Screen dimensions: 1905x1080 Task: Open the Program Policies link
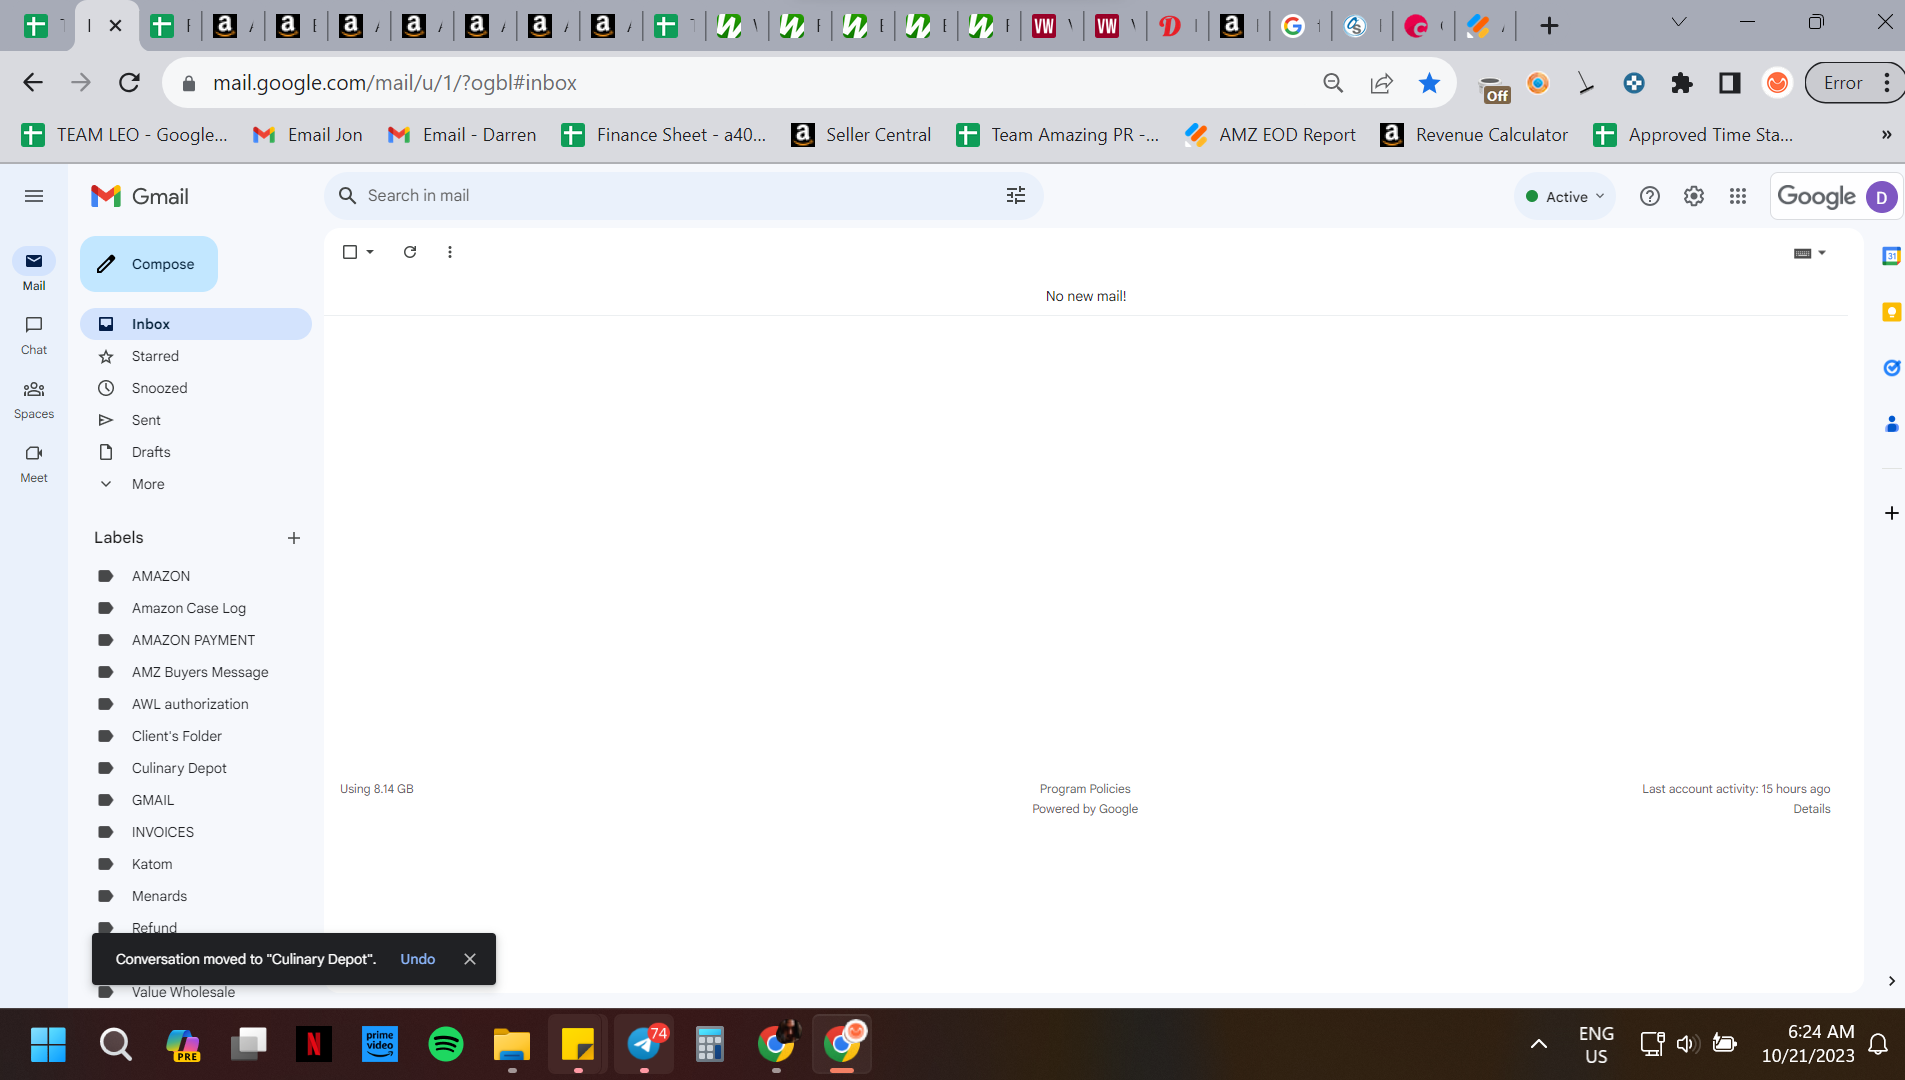tap(1085, 789)
